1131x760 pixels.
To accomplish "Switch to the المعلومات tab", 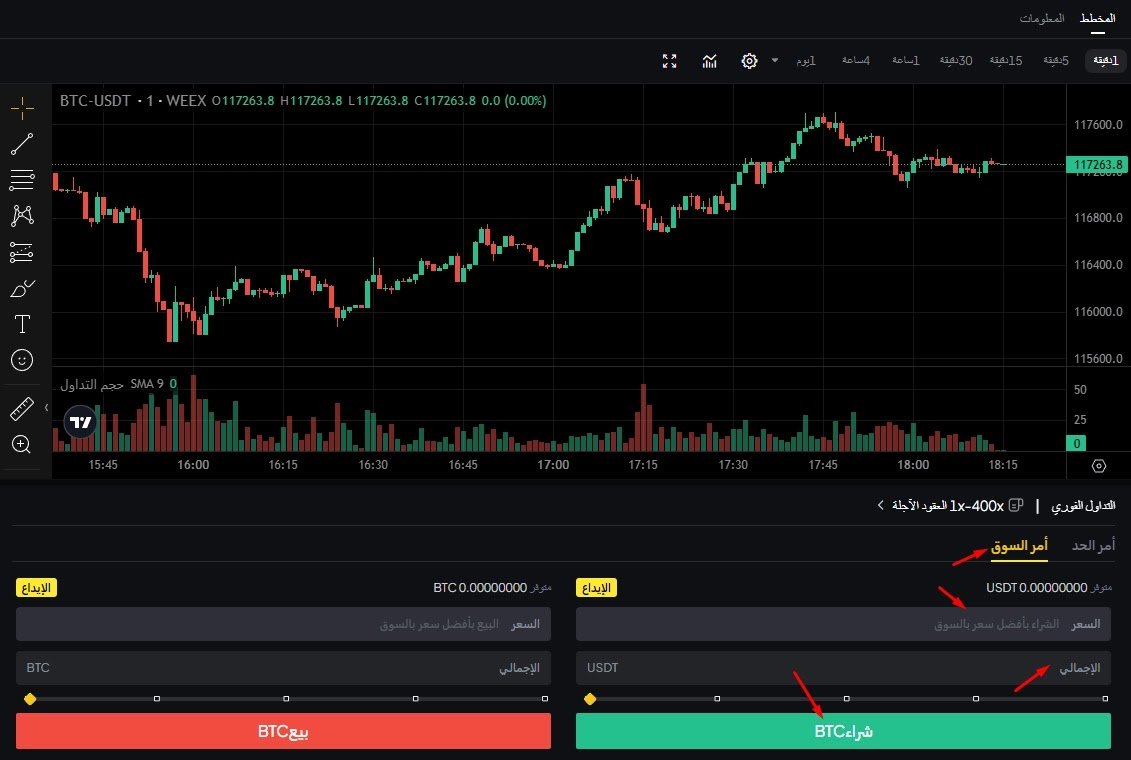I will (x=1041, y=19).
